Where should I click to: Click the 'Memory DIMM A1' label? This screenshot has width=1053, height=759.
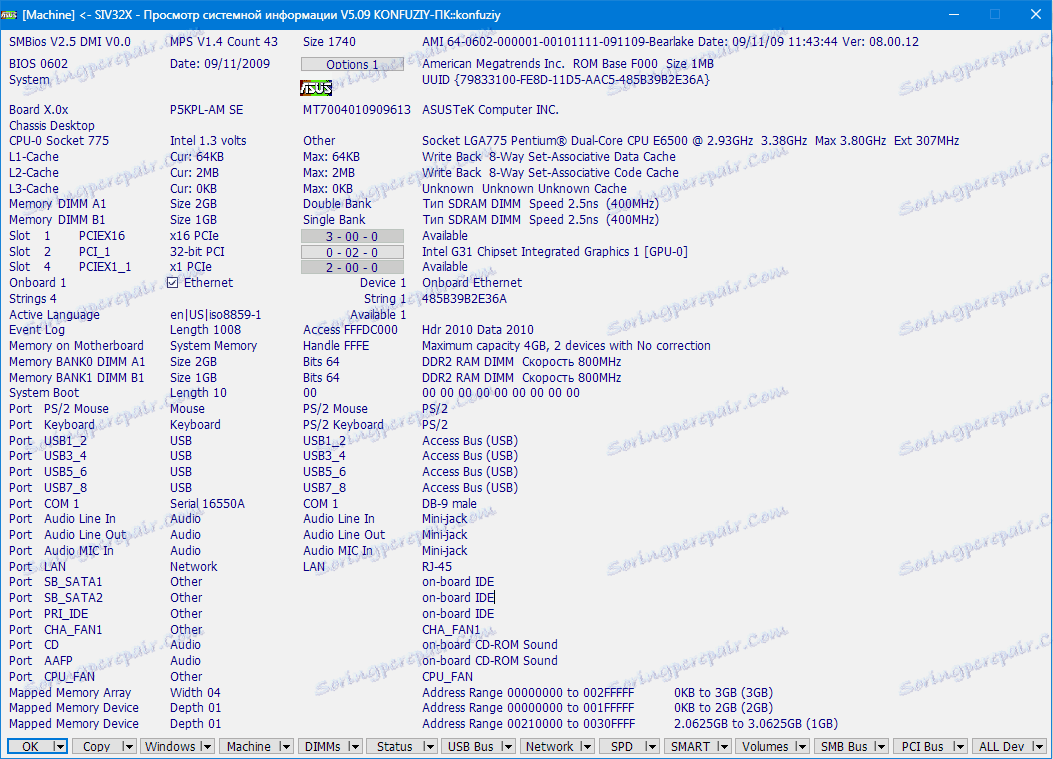point(58,204)
